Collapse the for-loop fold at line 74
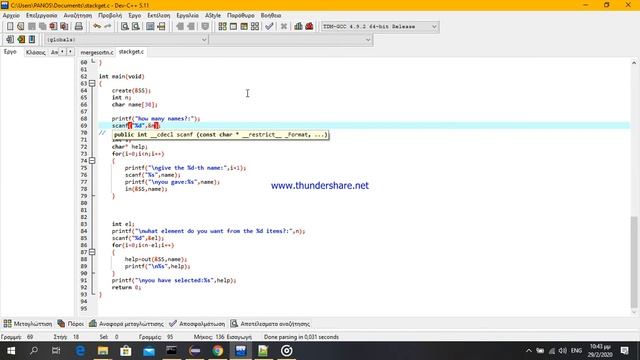The height and width of the screenshot is (360, 640). click(92, 160)
